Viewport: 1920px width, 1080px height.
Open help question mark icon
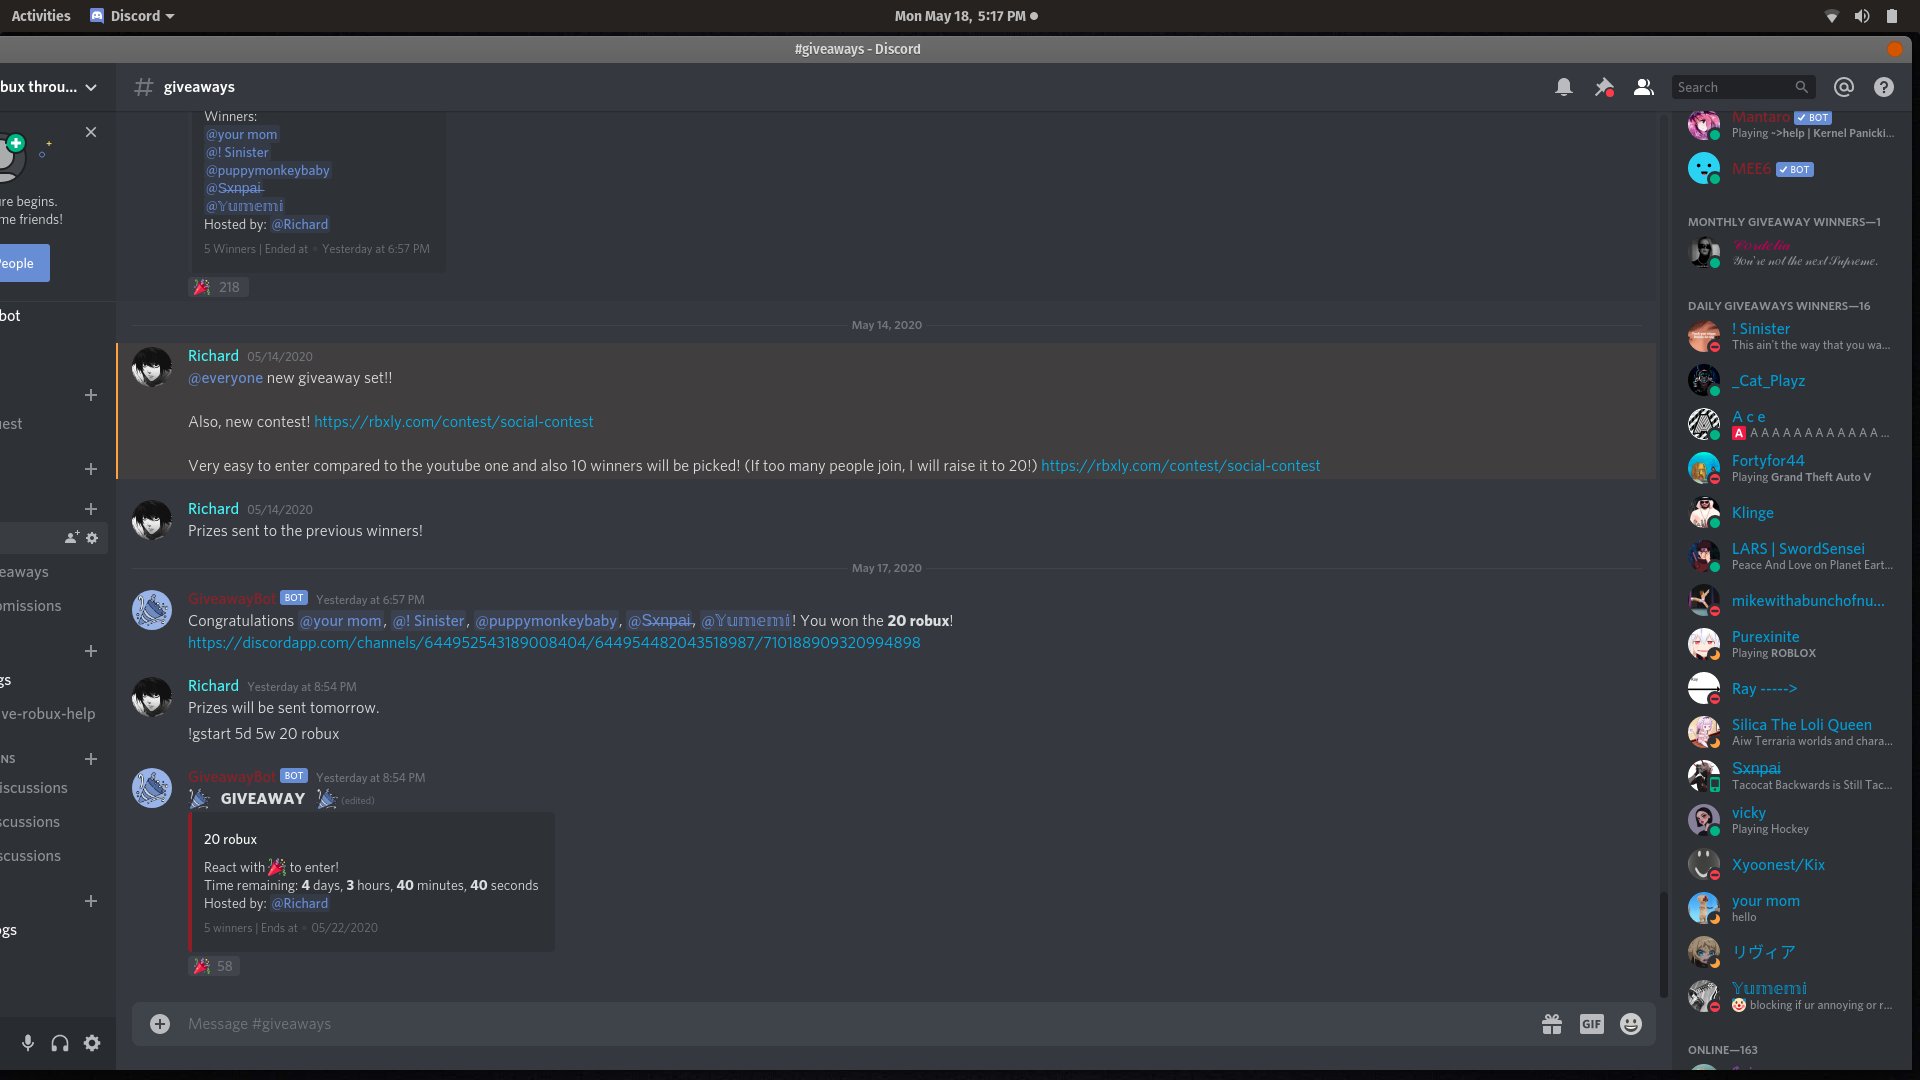click(1884, 87)
